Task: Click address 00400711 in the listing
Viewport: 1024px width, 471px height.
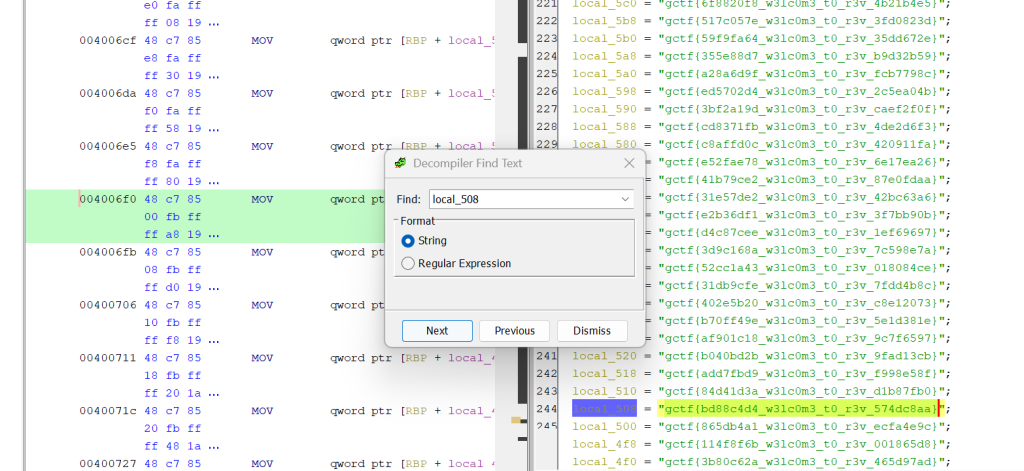Action: [x=108, y=358]
